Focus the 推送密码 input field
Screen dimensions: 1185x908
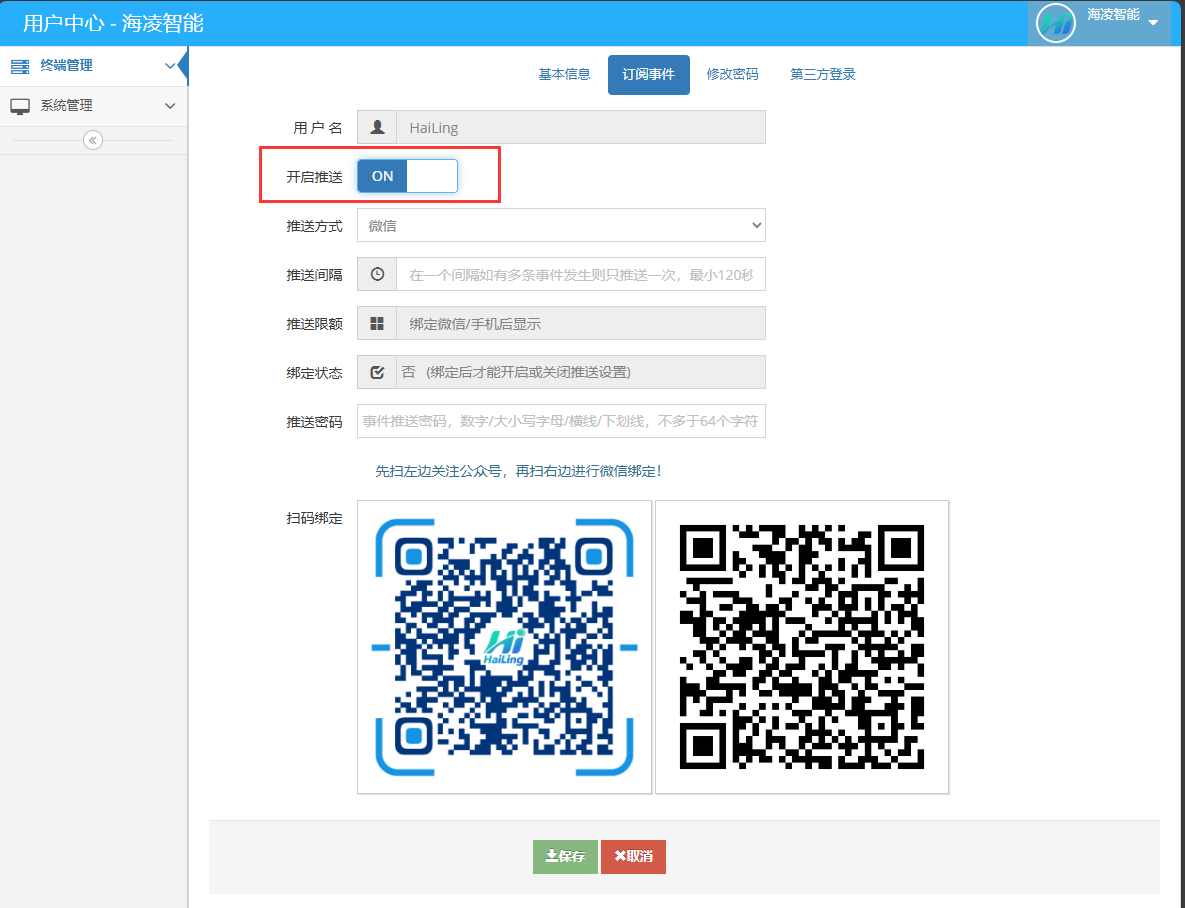tap(562, 421)
